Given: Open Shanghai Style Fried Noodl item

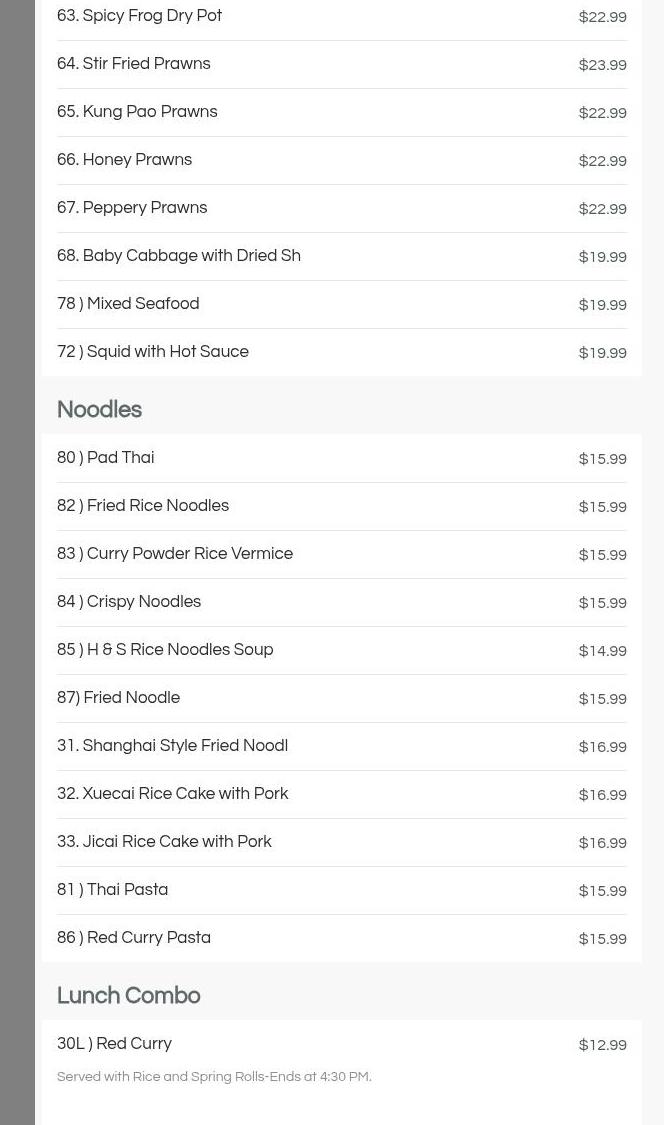Looking at the screenshot, I should [x=342, y=747].
